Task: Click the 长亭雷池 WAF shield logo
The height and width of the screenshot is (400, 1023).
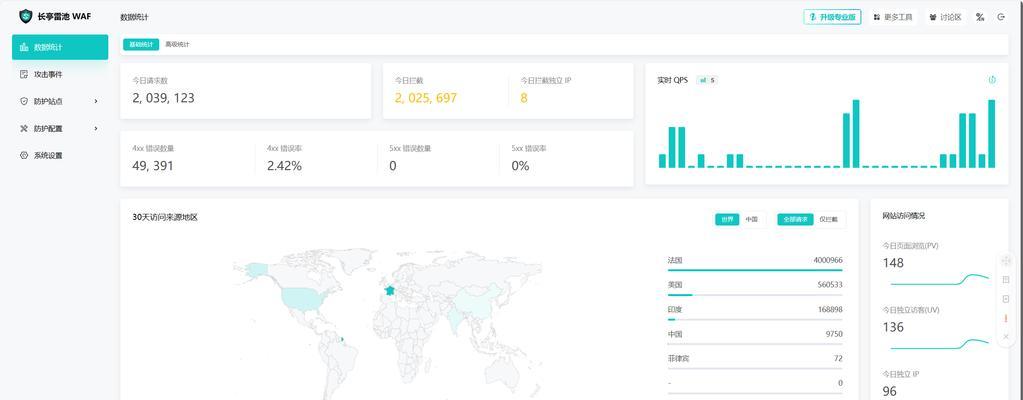Action: pos(25,16)
